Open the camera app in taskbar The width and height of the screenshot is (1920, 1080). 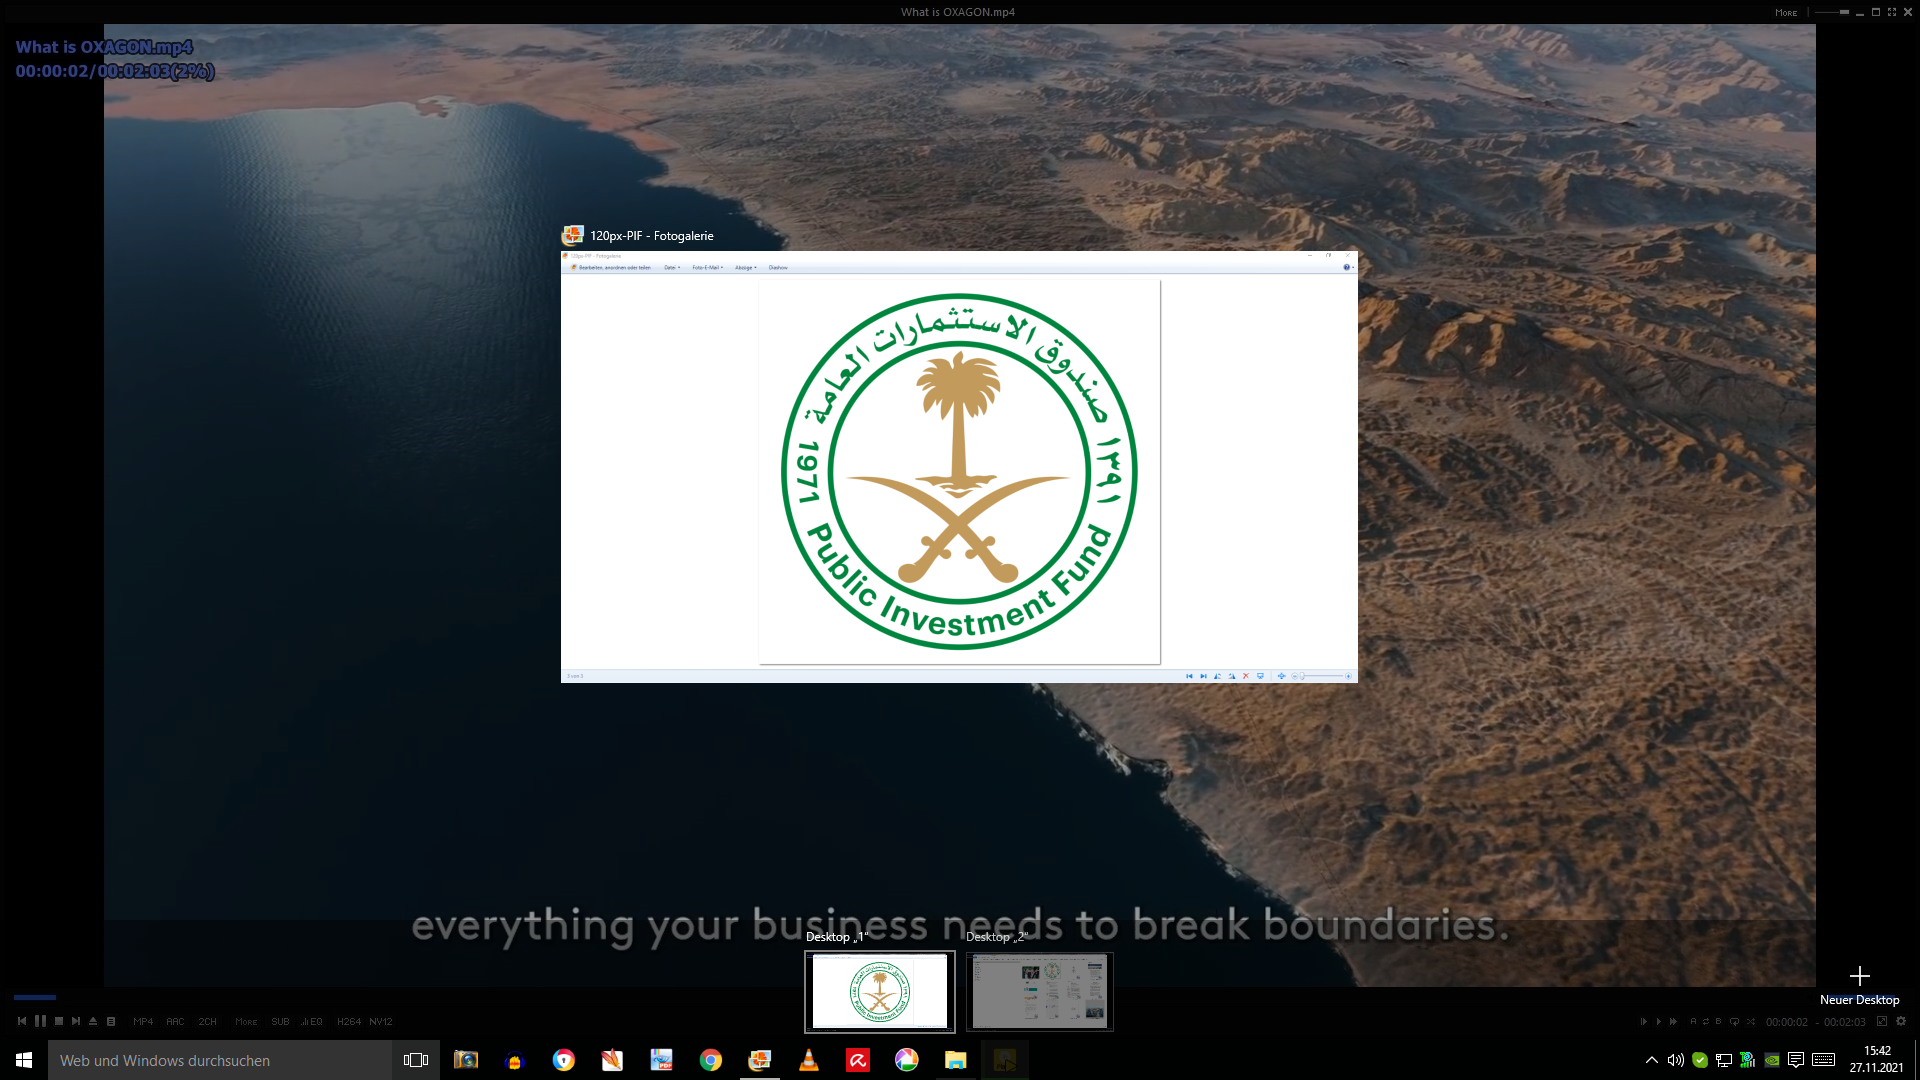tap(466, 1060)
